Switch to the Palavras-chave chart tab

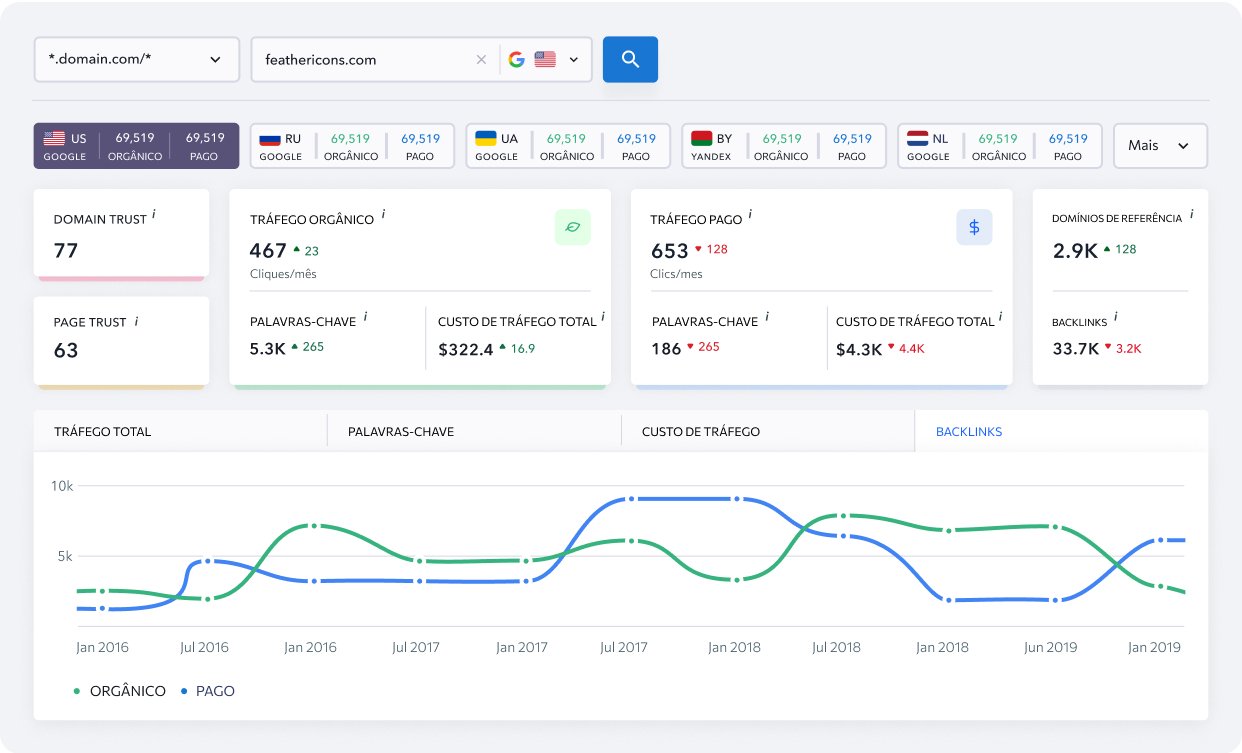point(474,432)
